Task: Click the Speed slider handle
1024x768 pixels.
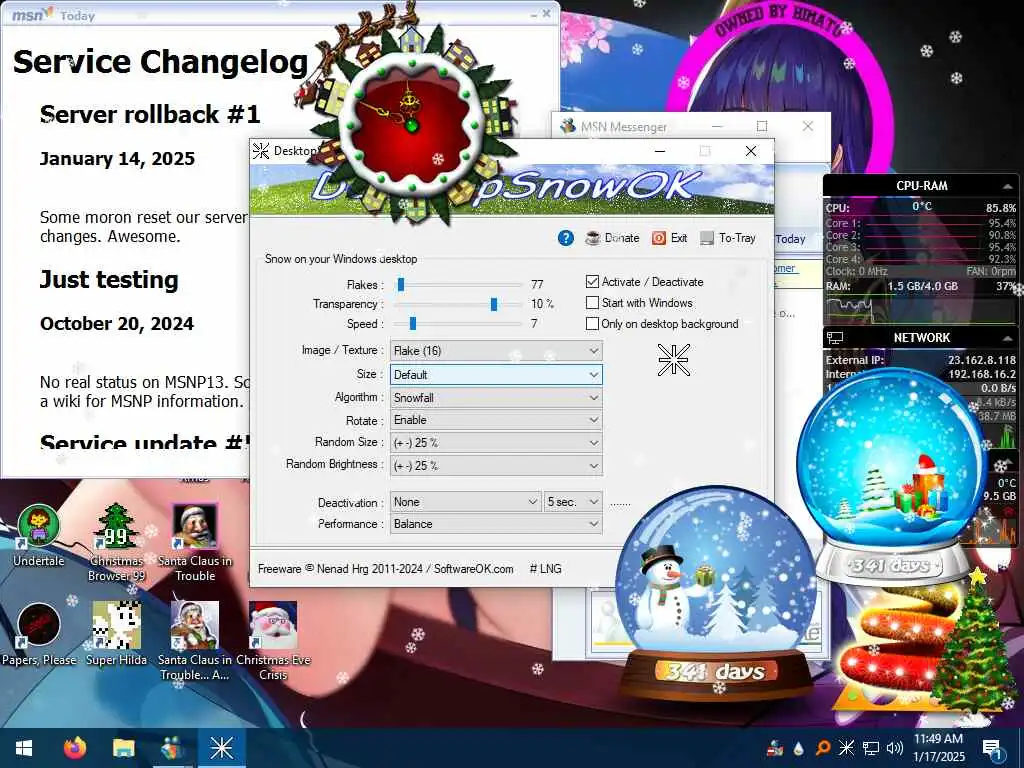Action: (x=413, y=323)
